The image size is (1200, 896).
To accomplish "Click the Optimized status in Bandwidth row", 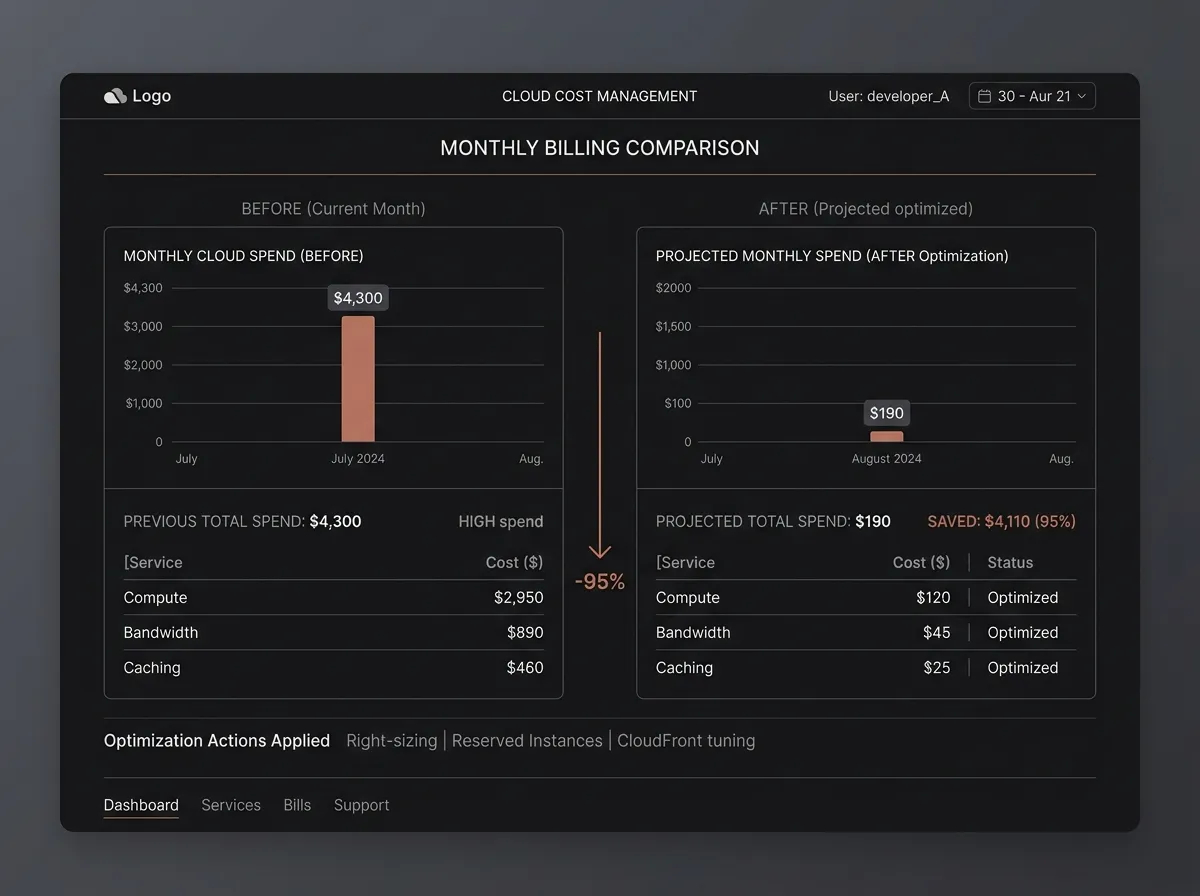I will (x=1023, y=633).
